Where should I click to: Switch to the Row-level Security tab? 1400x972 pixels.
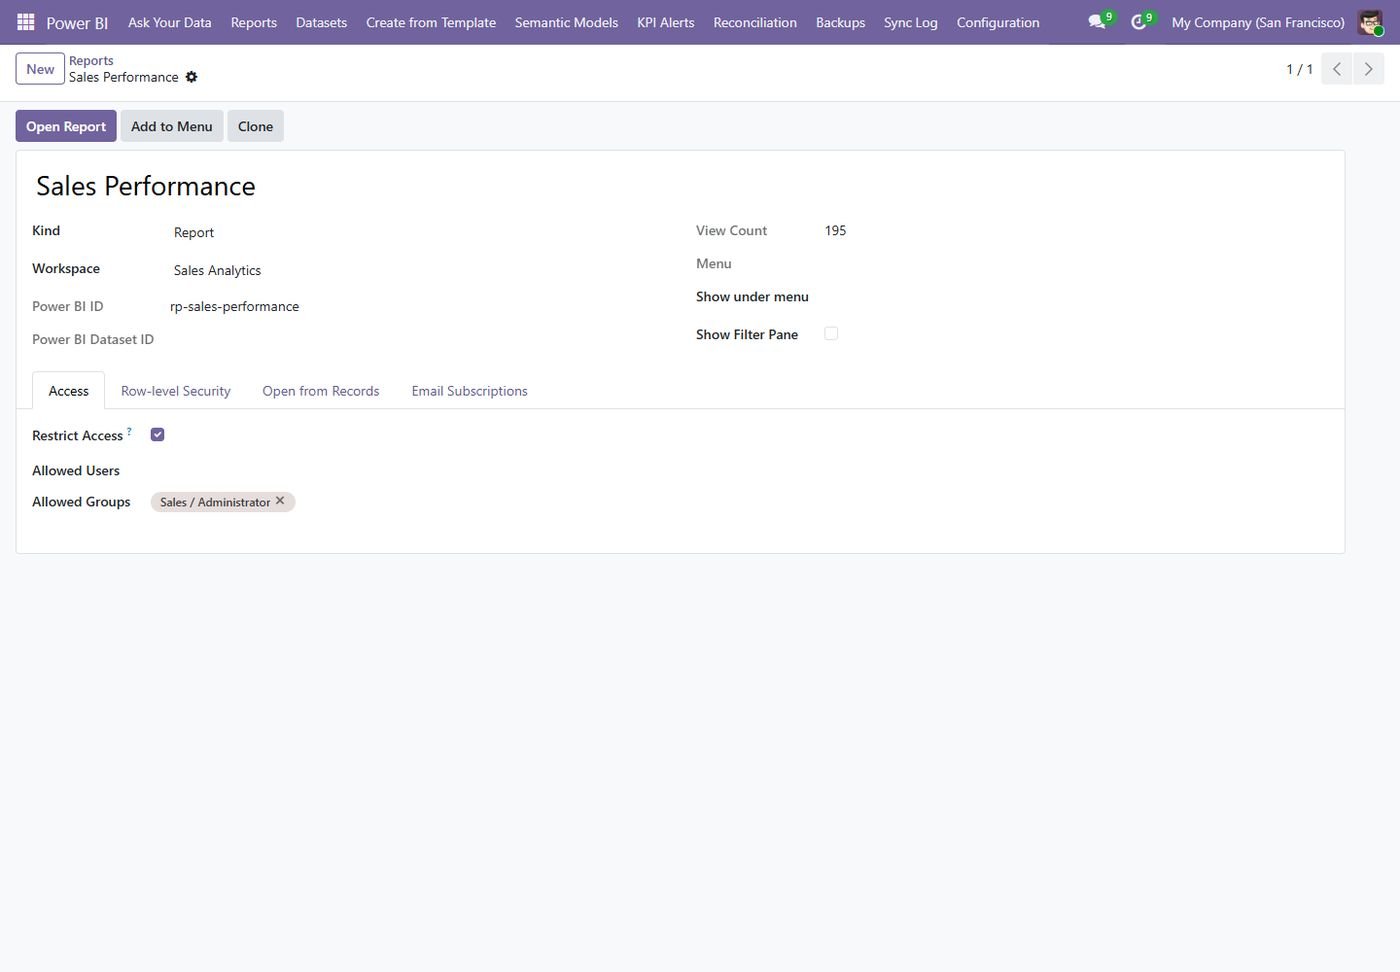[x=176, y=391]
